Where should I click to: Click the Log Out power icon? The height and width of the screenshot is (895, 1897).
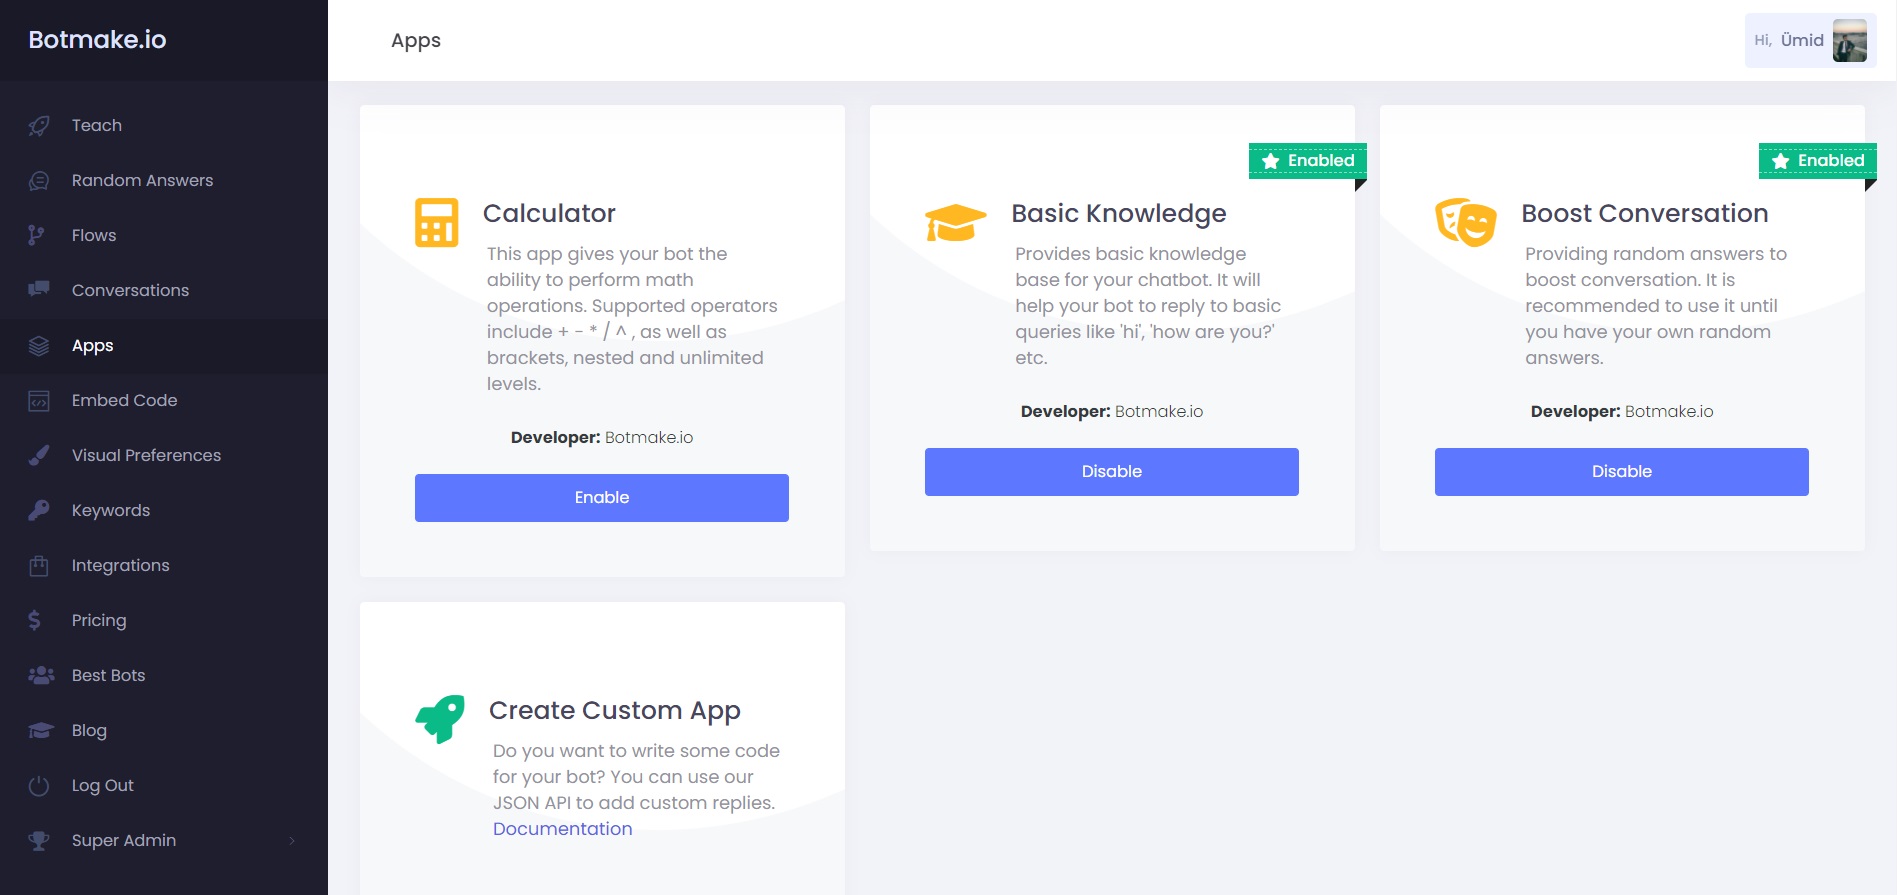[39, 786]
